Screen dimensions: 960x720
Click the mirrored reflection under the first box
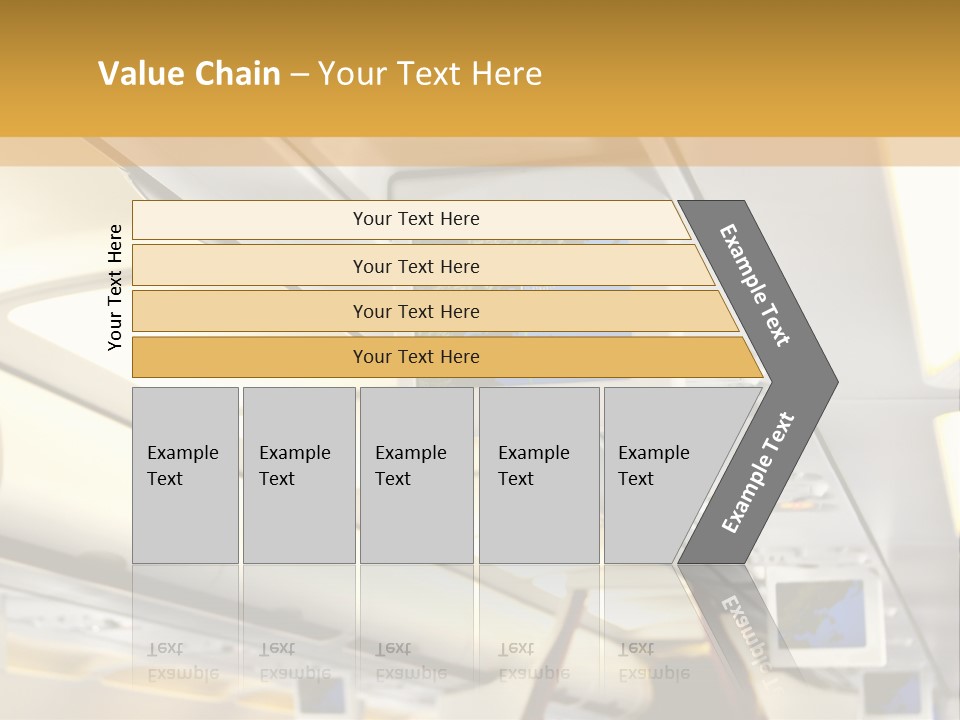[x=185, y=640]
